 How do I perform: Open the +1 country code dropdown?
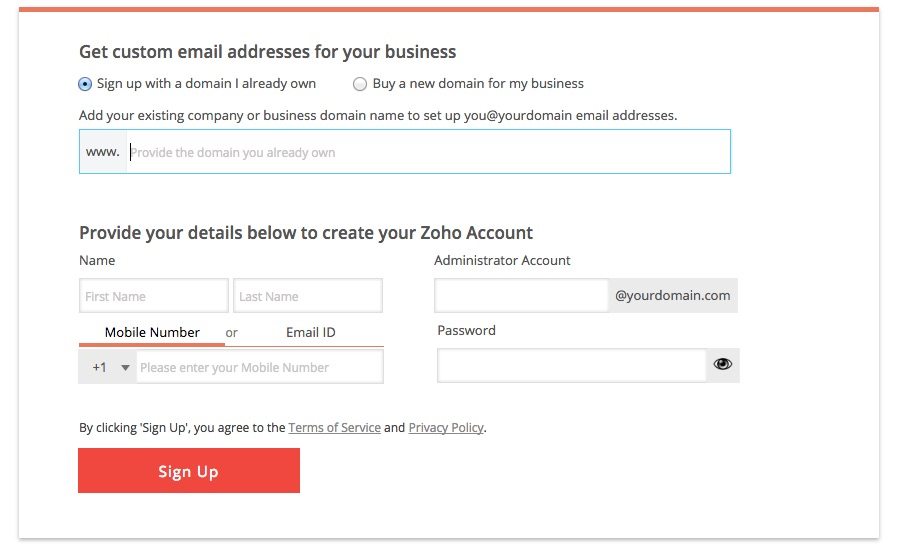click(x=108, y=367)
